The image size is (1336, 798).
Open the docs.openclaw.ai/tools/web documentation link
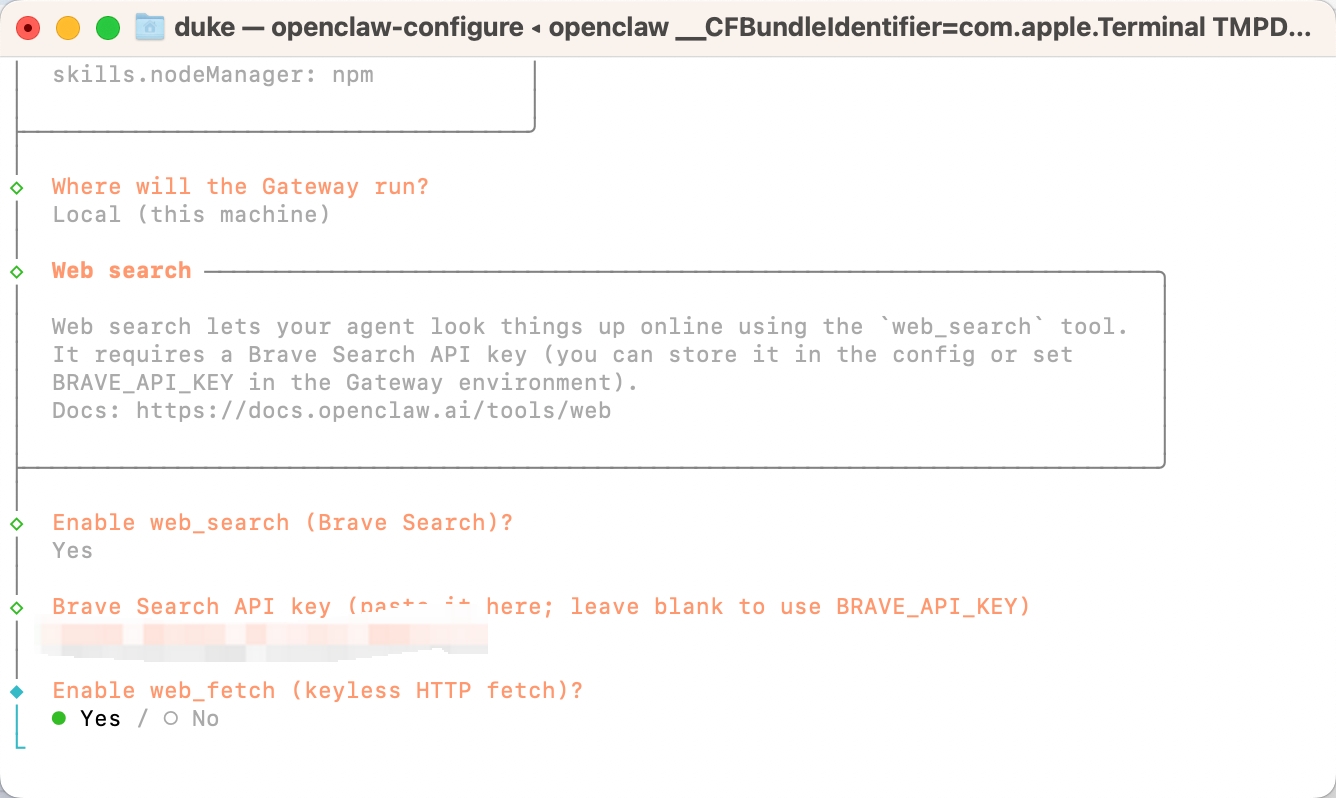coord(373,410)
